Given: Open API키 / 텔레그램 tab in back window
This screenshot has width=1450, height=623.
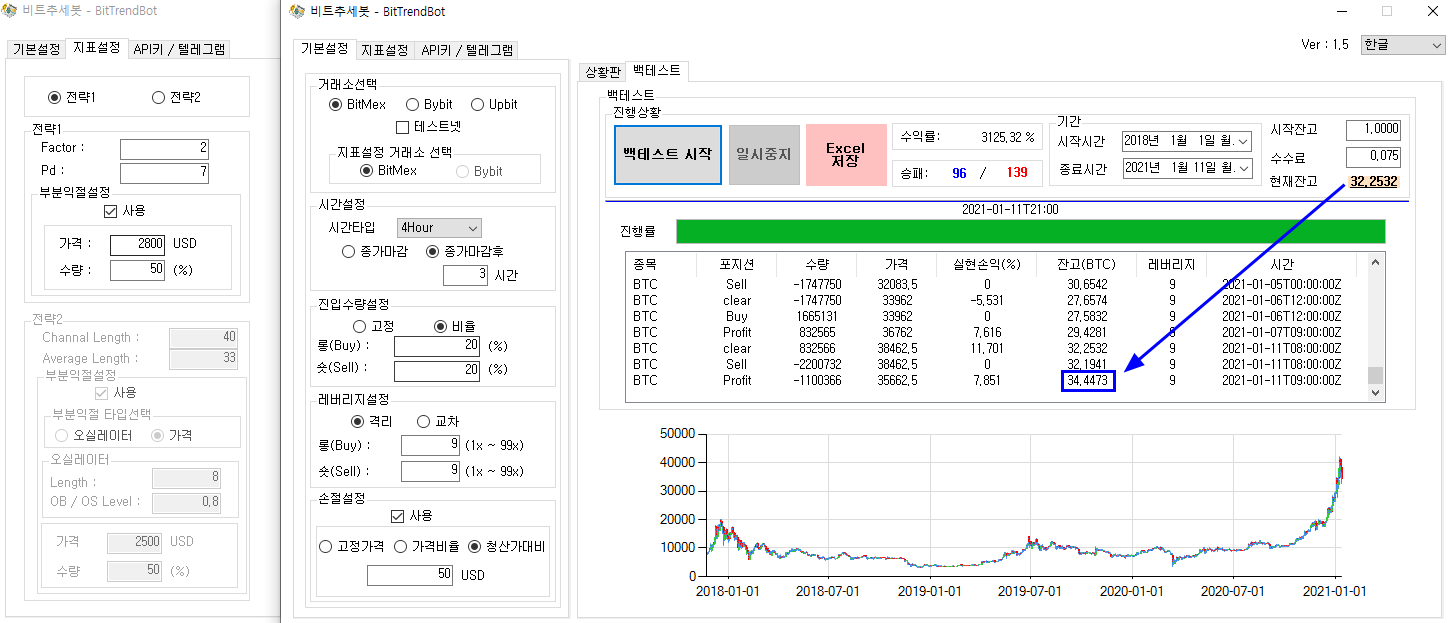Looking at the screenshot, I should [x=180, y=48].
